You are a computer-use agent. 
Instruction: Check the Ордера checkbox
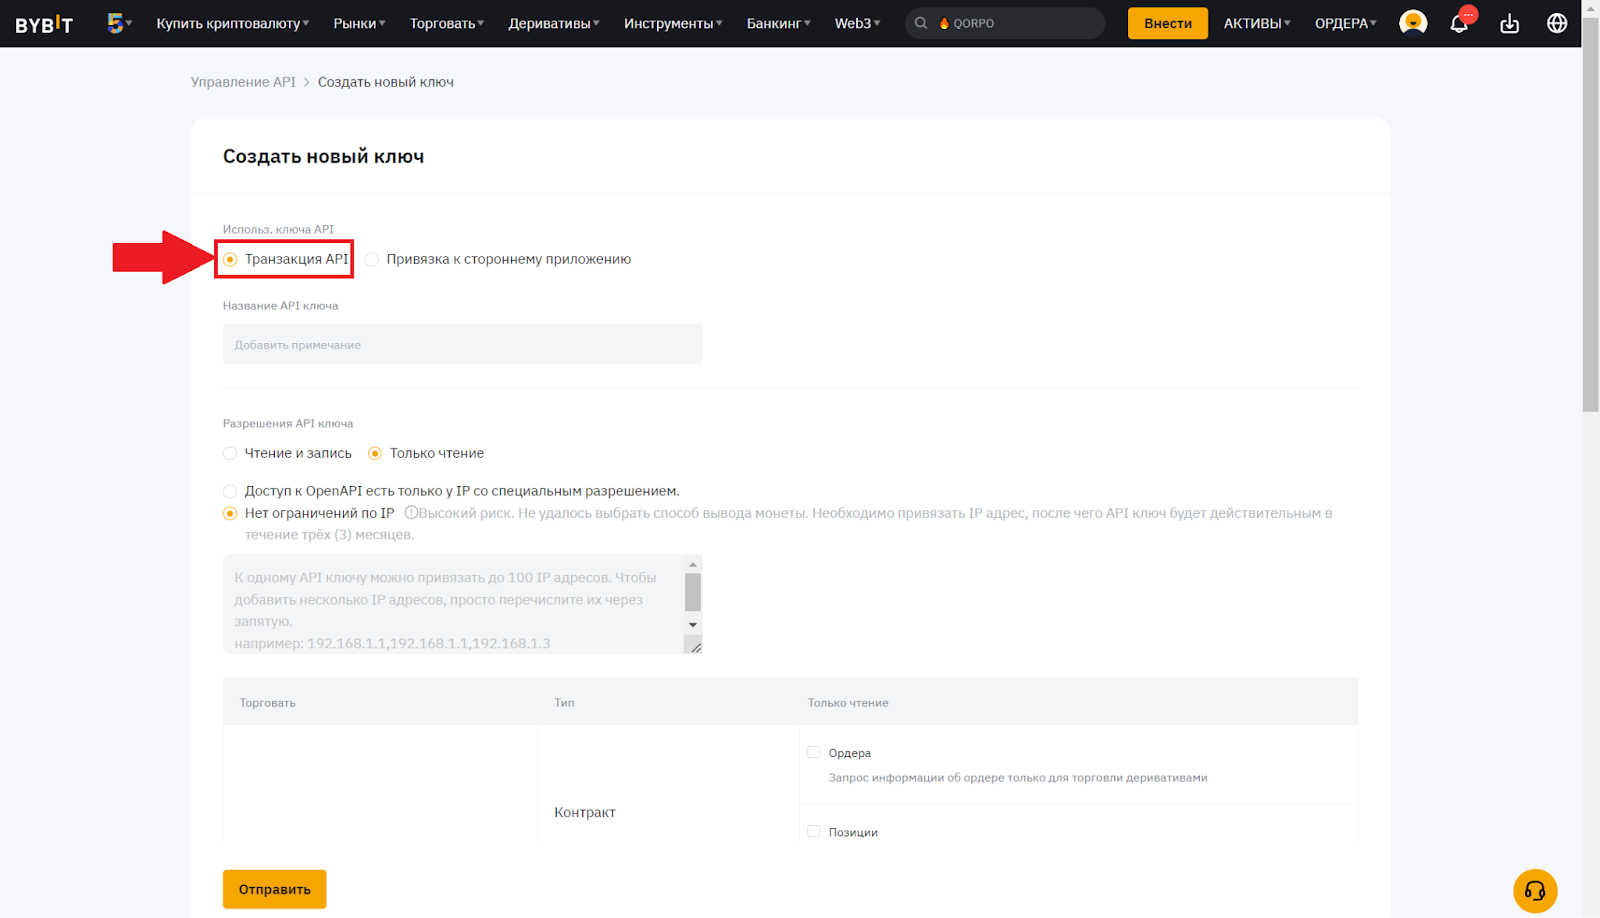(x=814, y=752)
